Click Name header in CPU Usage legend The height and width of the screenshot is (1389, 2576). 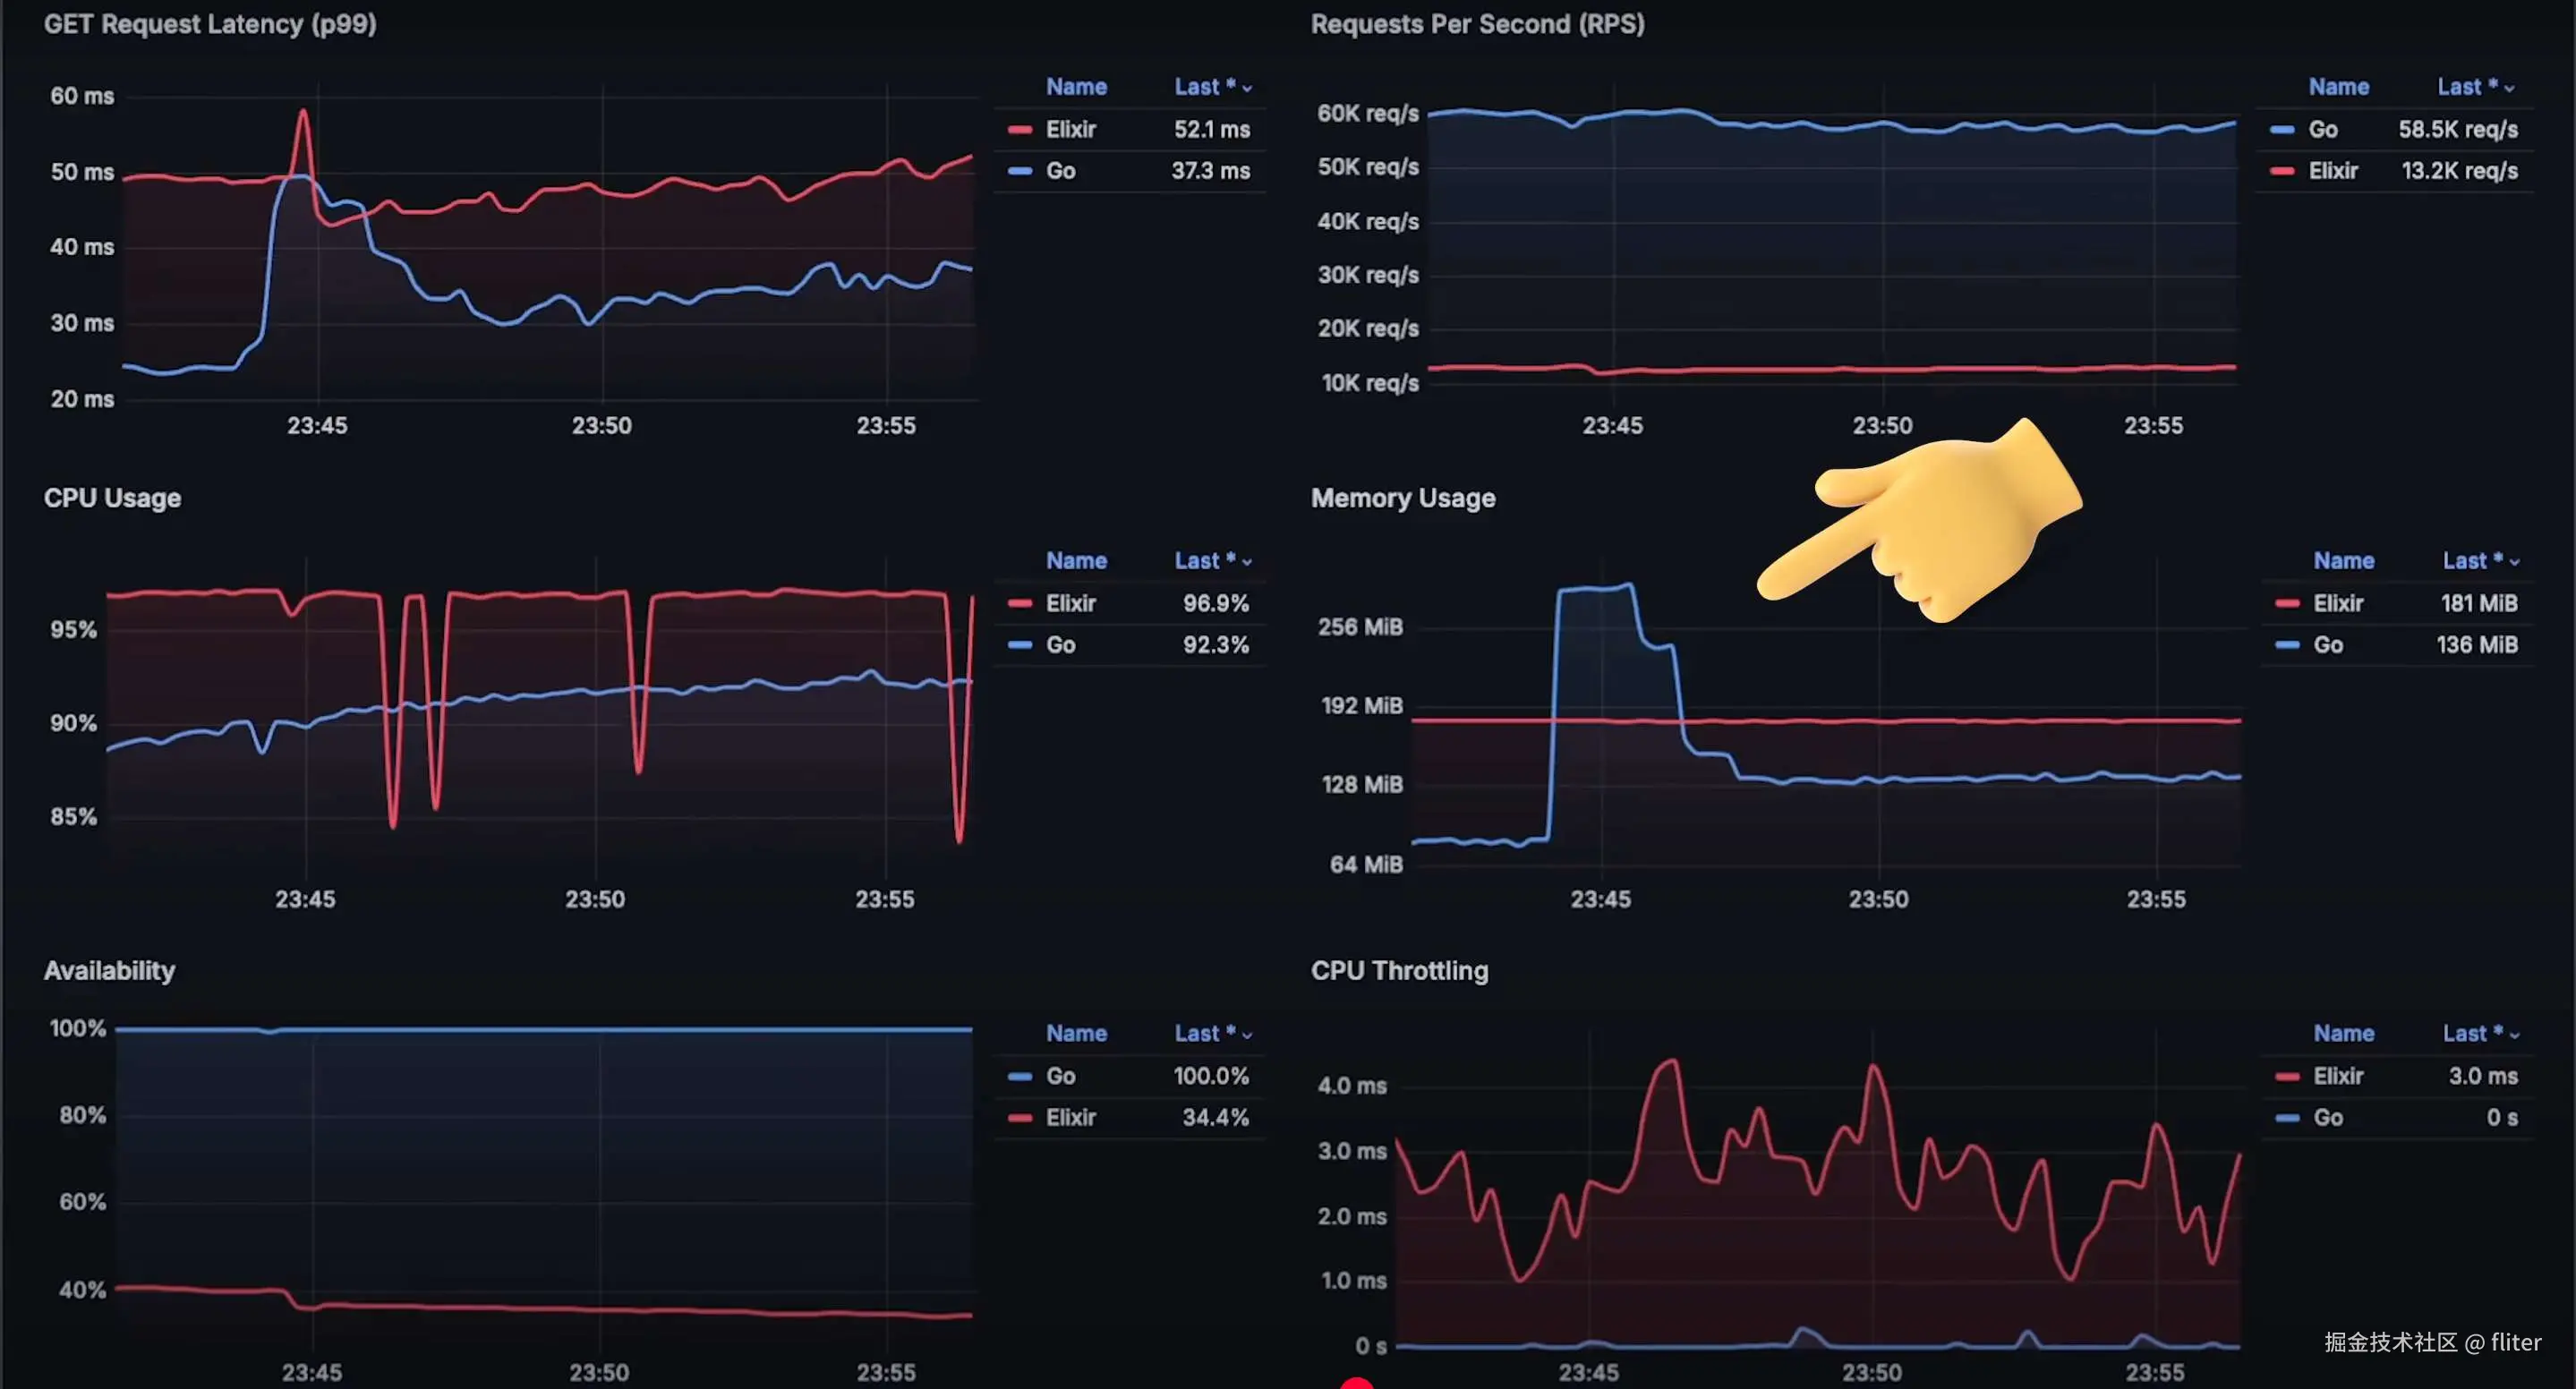coord(1076,561)
